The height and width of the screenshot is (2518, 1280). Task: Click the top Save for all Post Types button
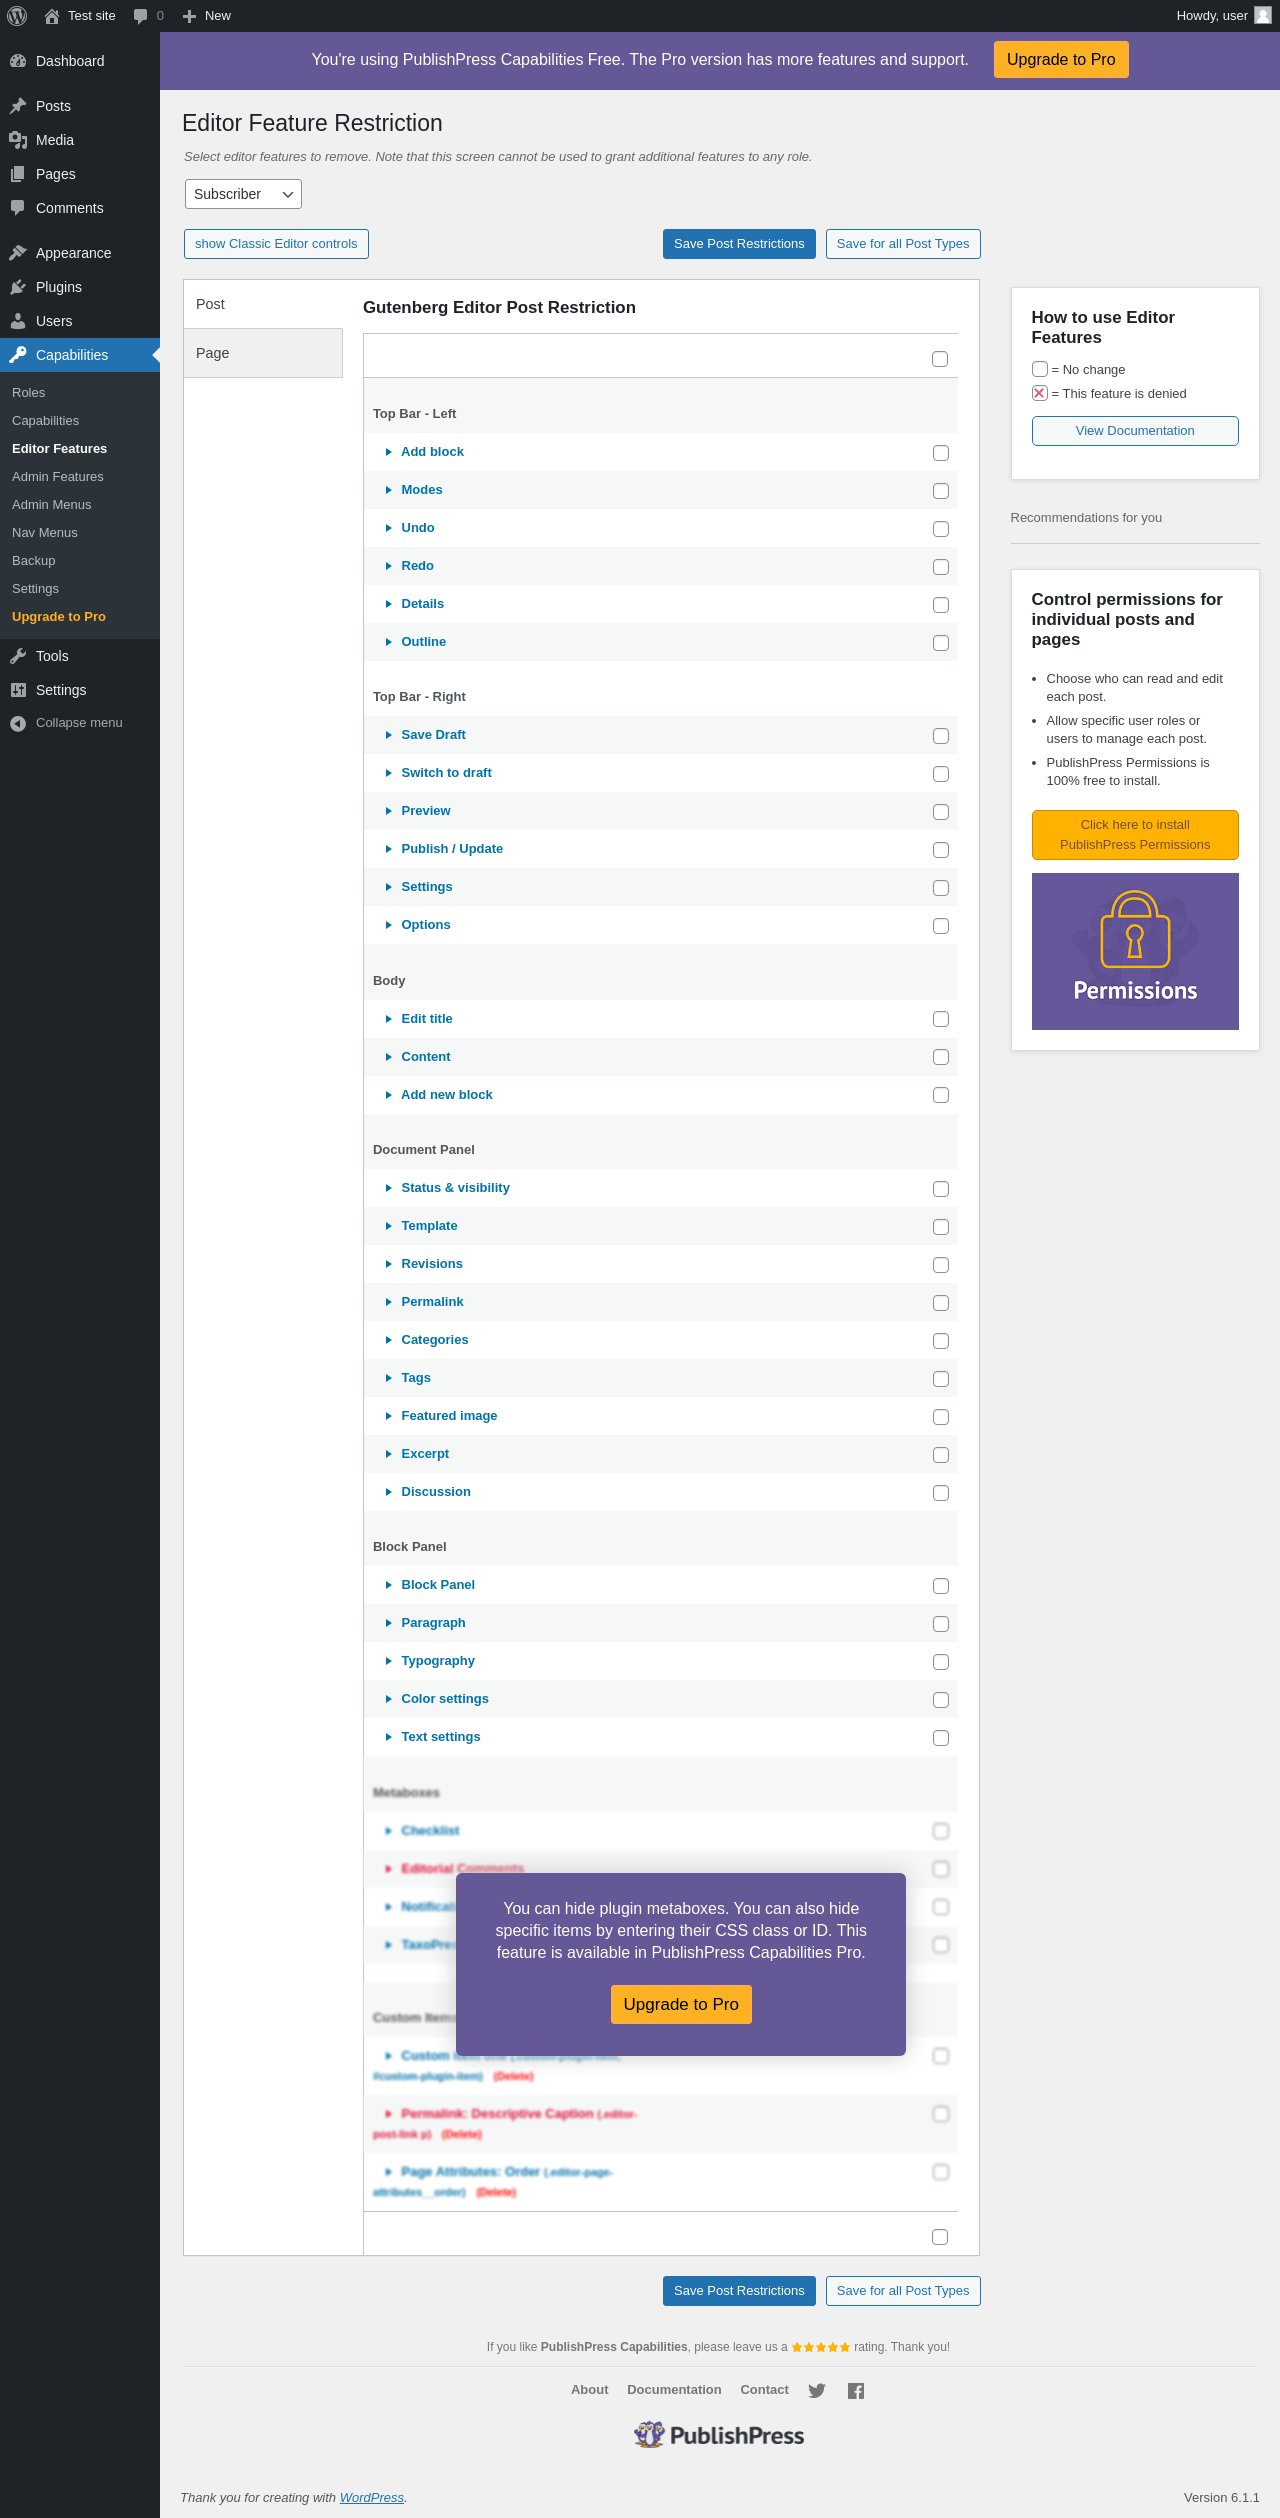(903, 244)
